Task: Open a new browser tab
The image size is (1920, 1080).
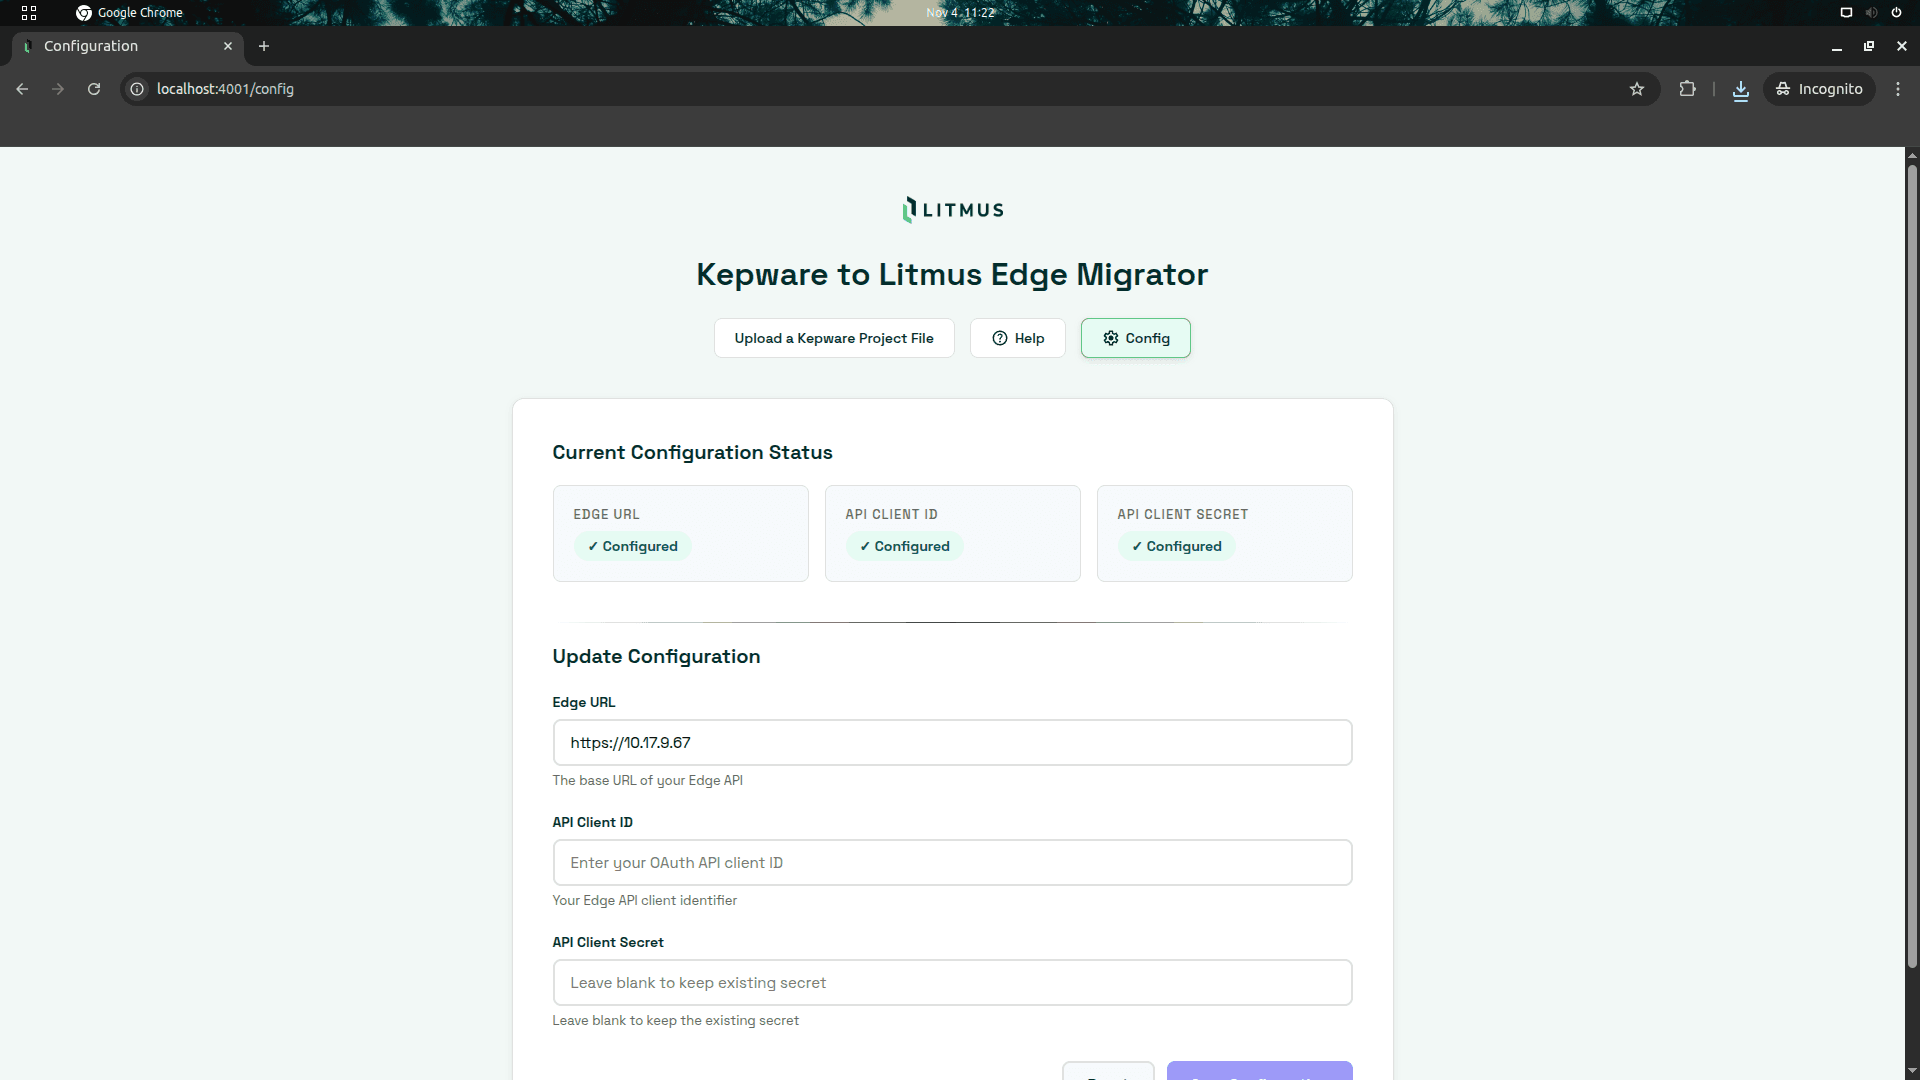Action: pos(263,46)
